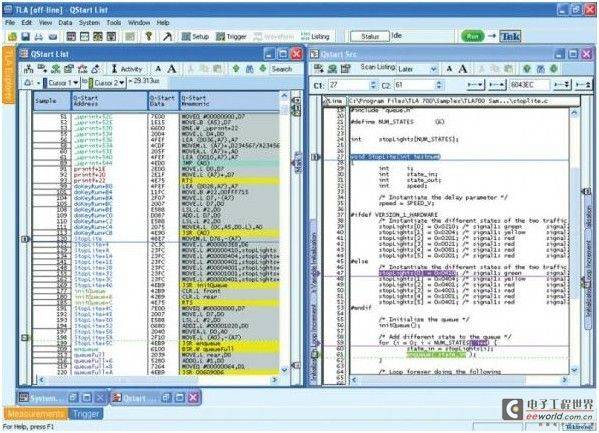Open the Edit menu
The height and width of the screenshot is (433, 599).
click(26, 23)
